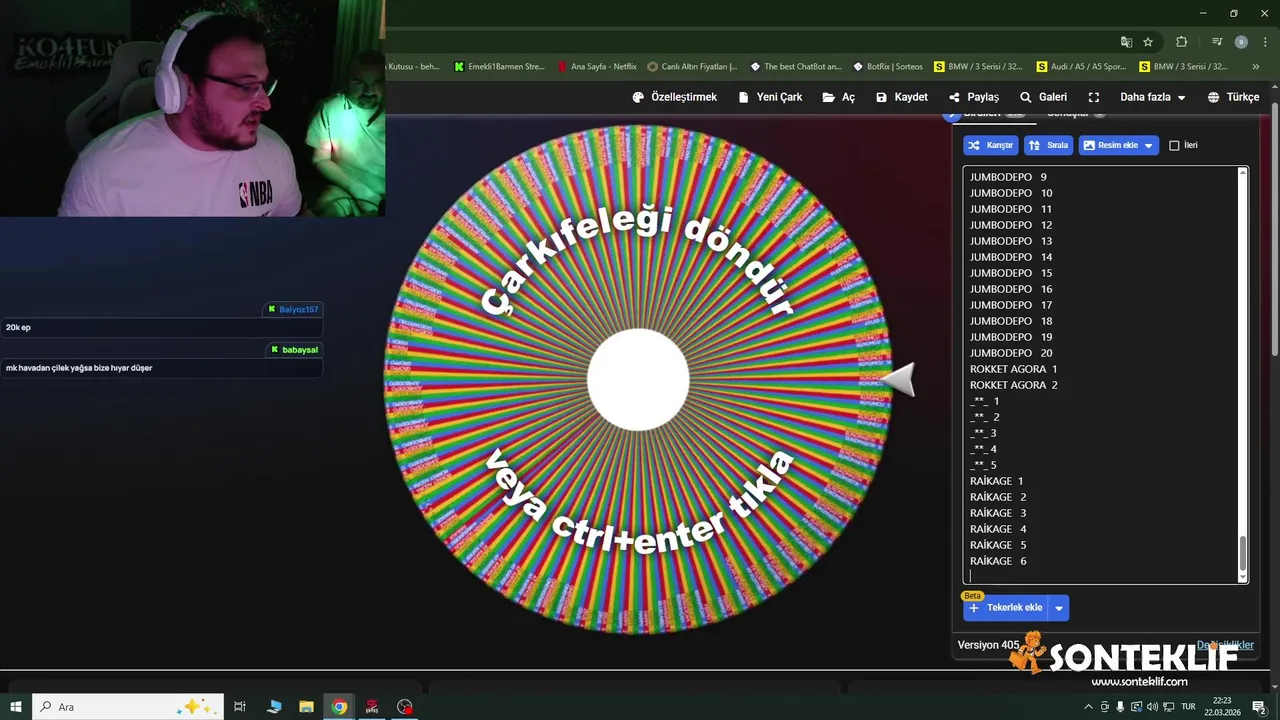Open the red-black app taskbar icon
This screenshot has width=1280, height=720.
coord(372,707)
